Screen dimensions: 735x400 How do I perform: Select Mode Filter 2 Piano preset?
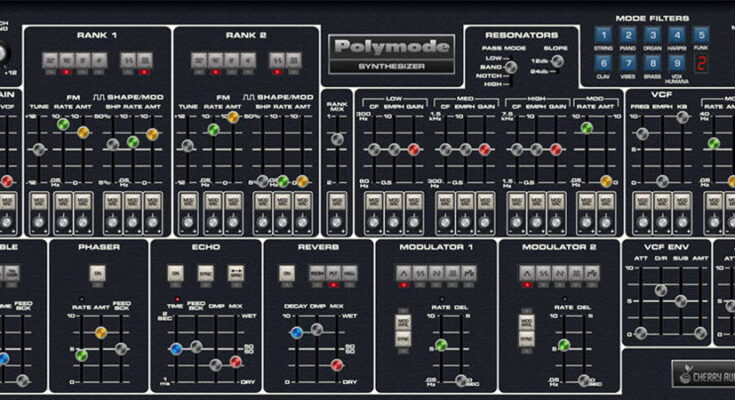628,35
